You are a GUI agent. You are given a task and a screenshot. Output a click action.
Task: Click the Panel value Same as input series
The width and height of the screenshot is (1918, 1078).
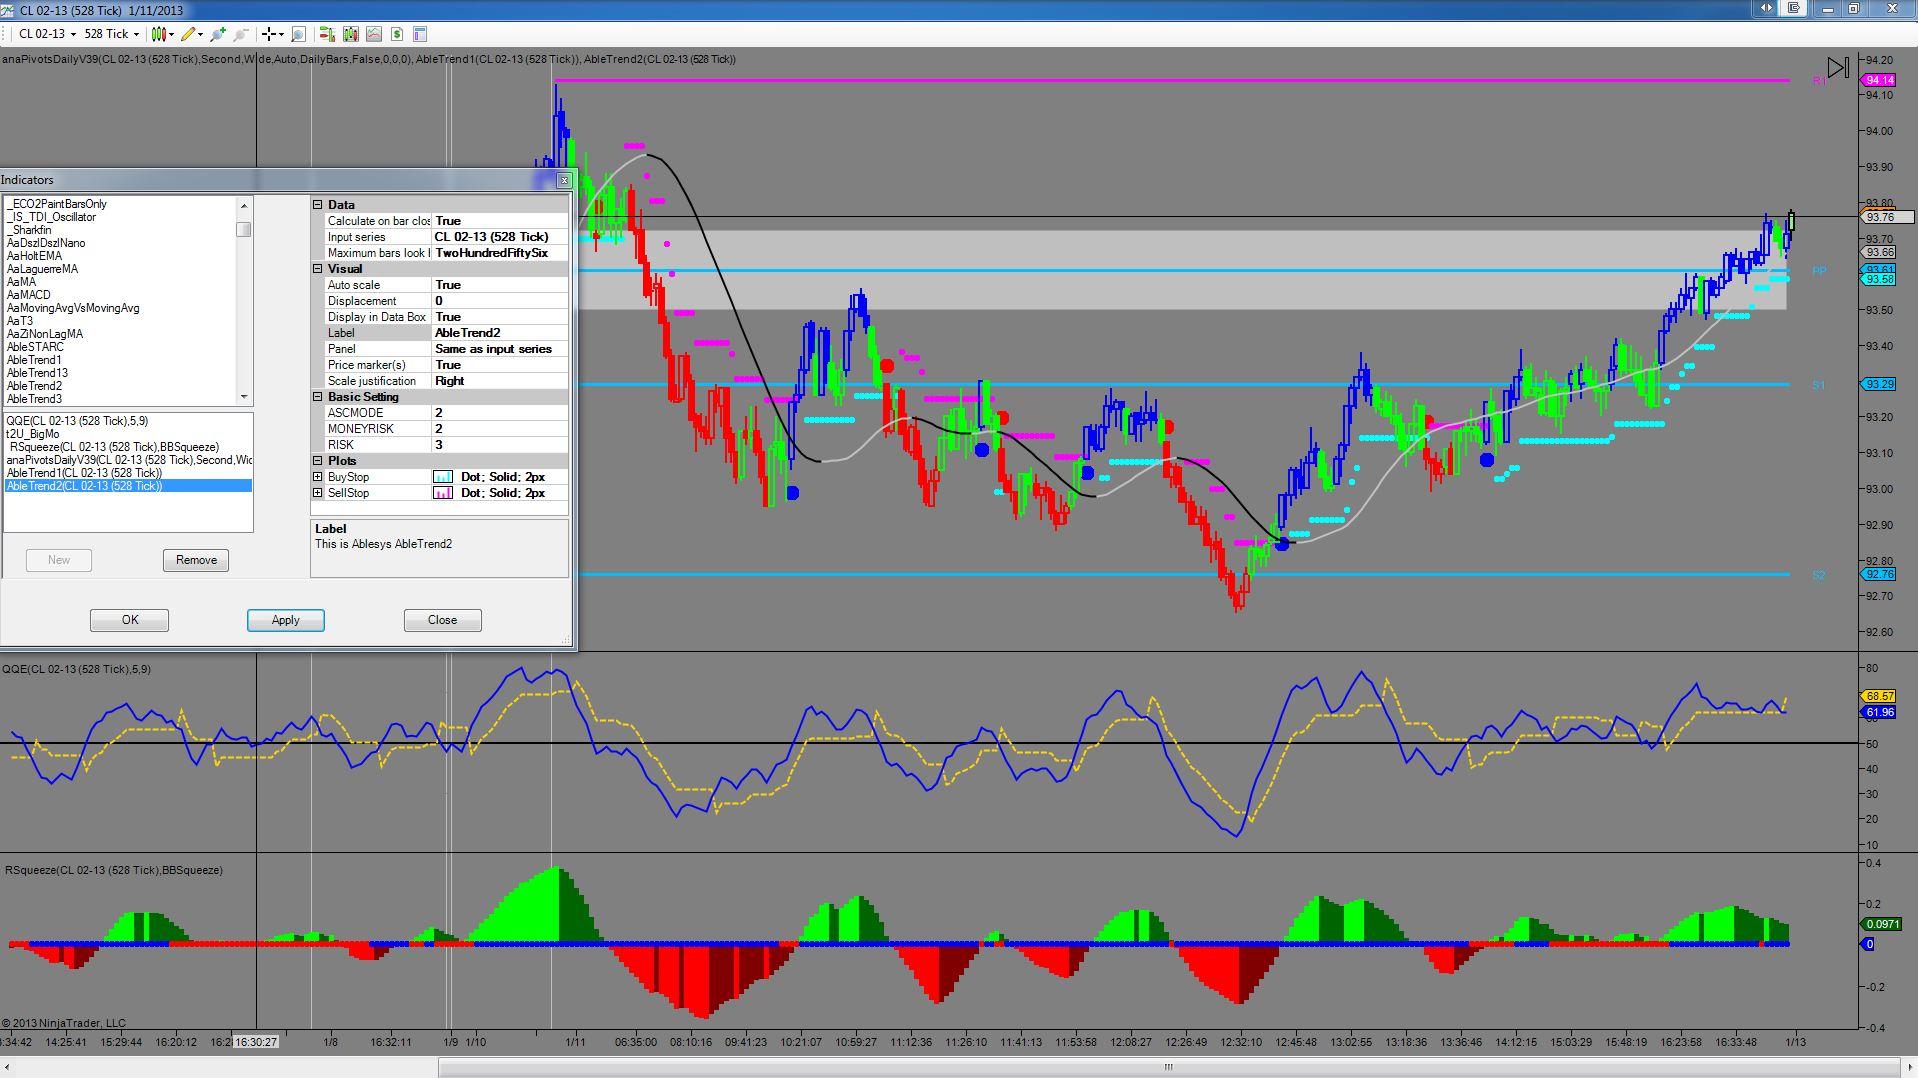(x=500, y=349)
